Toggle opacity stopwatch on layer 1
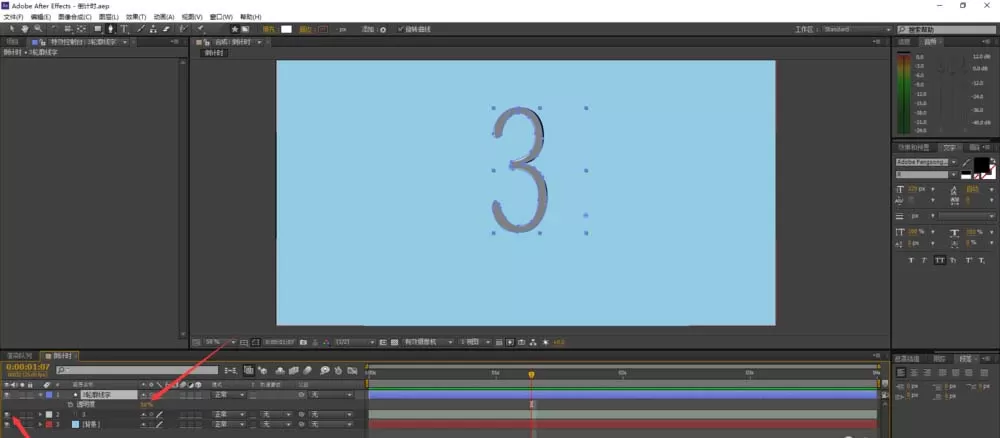 [70, 405]
